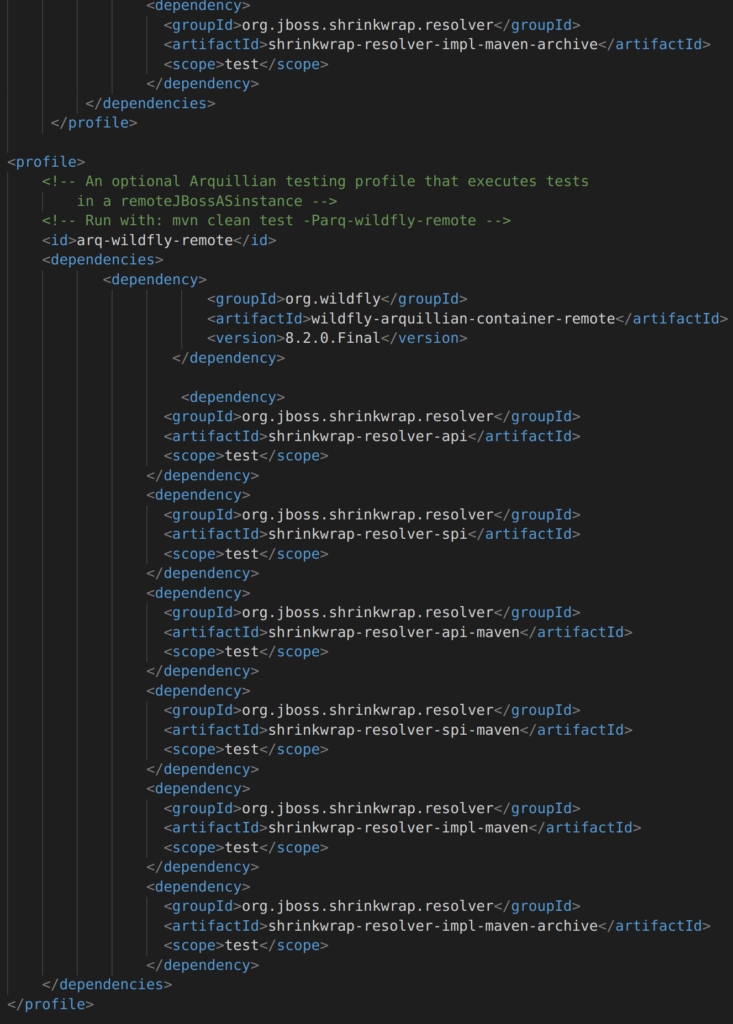Click the top shrinkwrap-resolver-impl-maven-archive artifactId
733x1024 pixels.
tap(433, 44)
